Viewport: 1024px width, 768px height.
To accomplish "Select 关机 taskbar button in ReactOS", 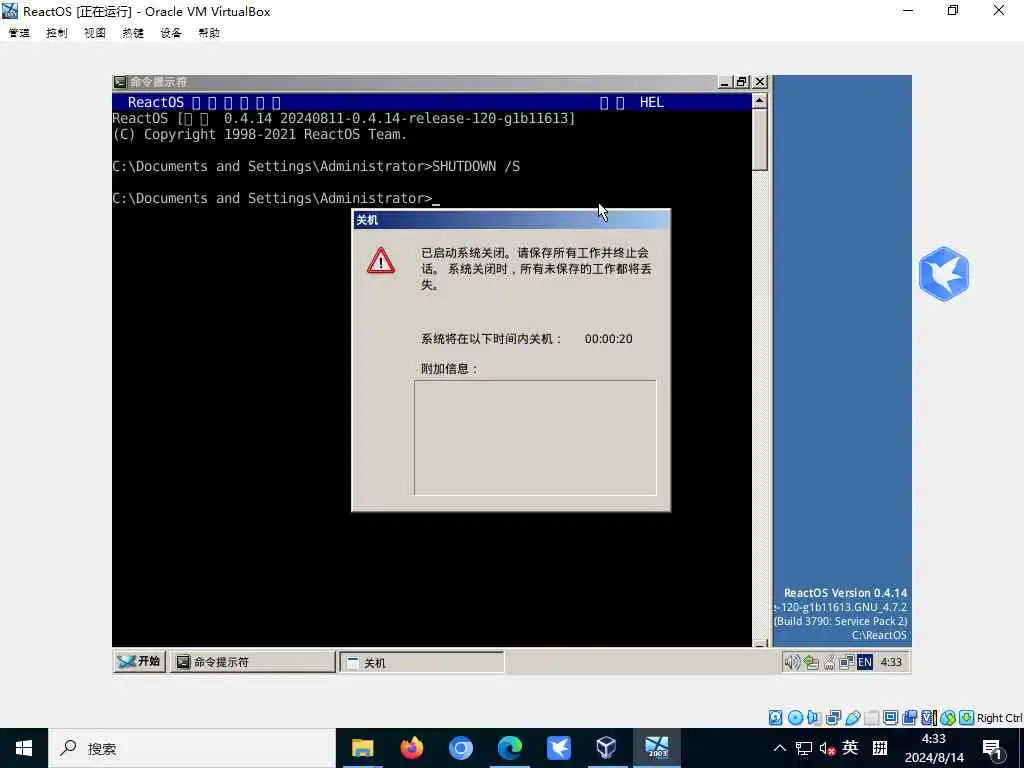I will click(x=422, y=662).
